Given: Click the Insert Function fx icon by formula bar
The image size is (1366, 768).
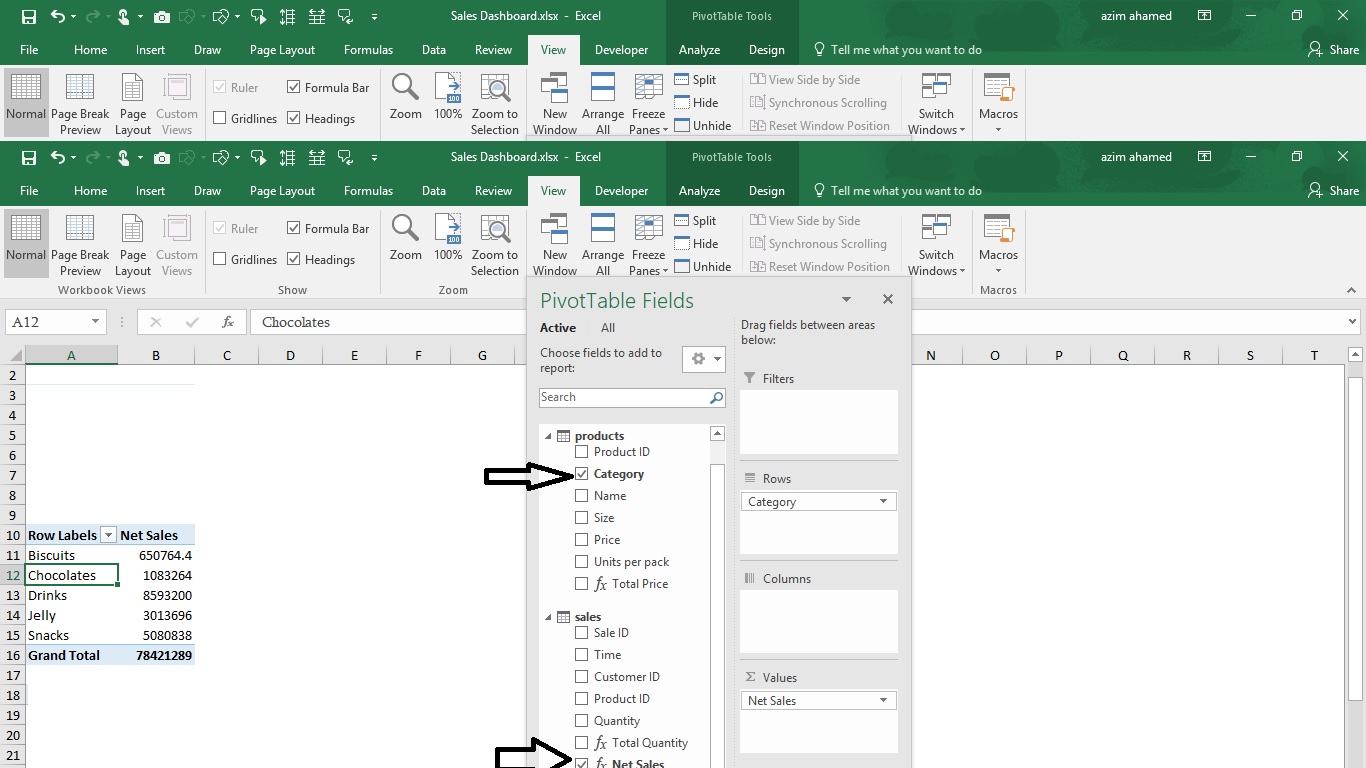Looking at the screenshot, I should pos(228,322).
